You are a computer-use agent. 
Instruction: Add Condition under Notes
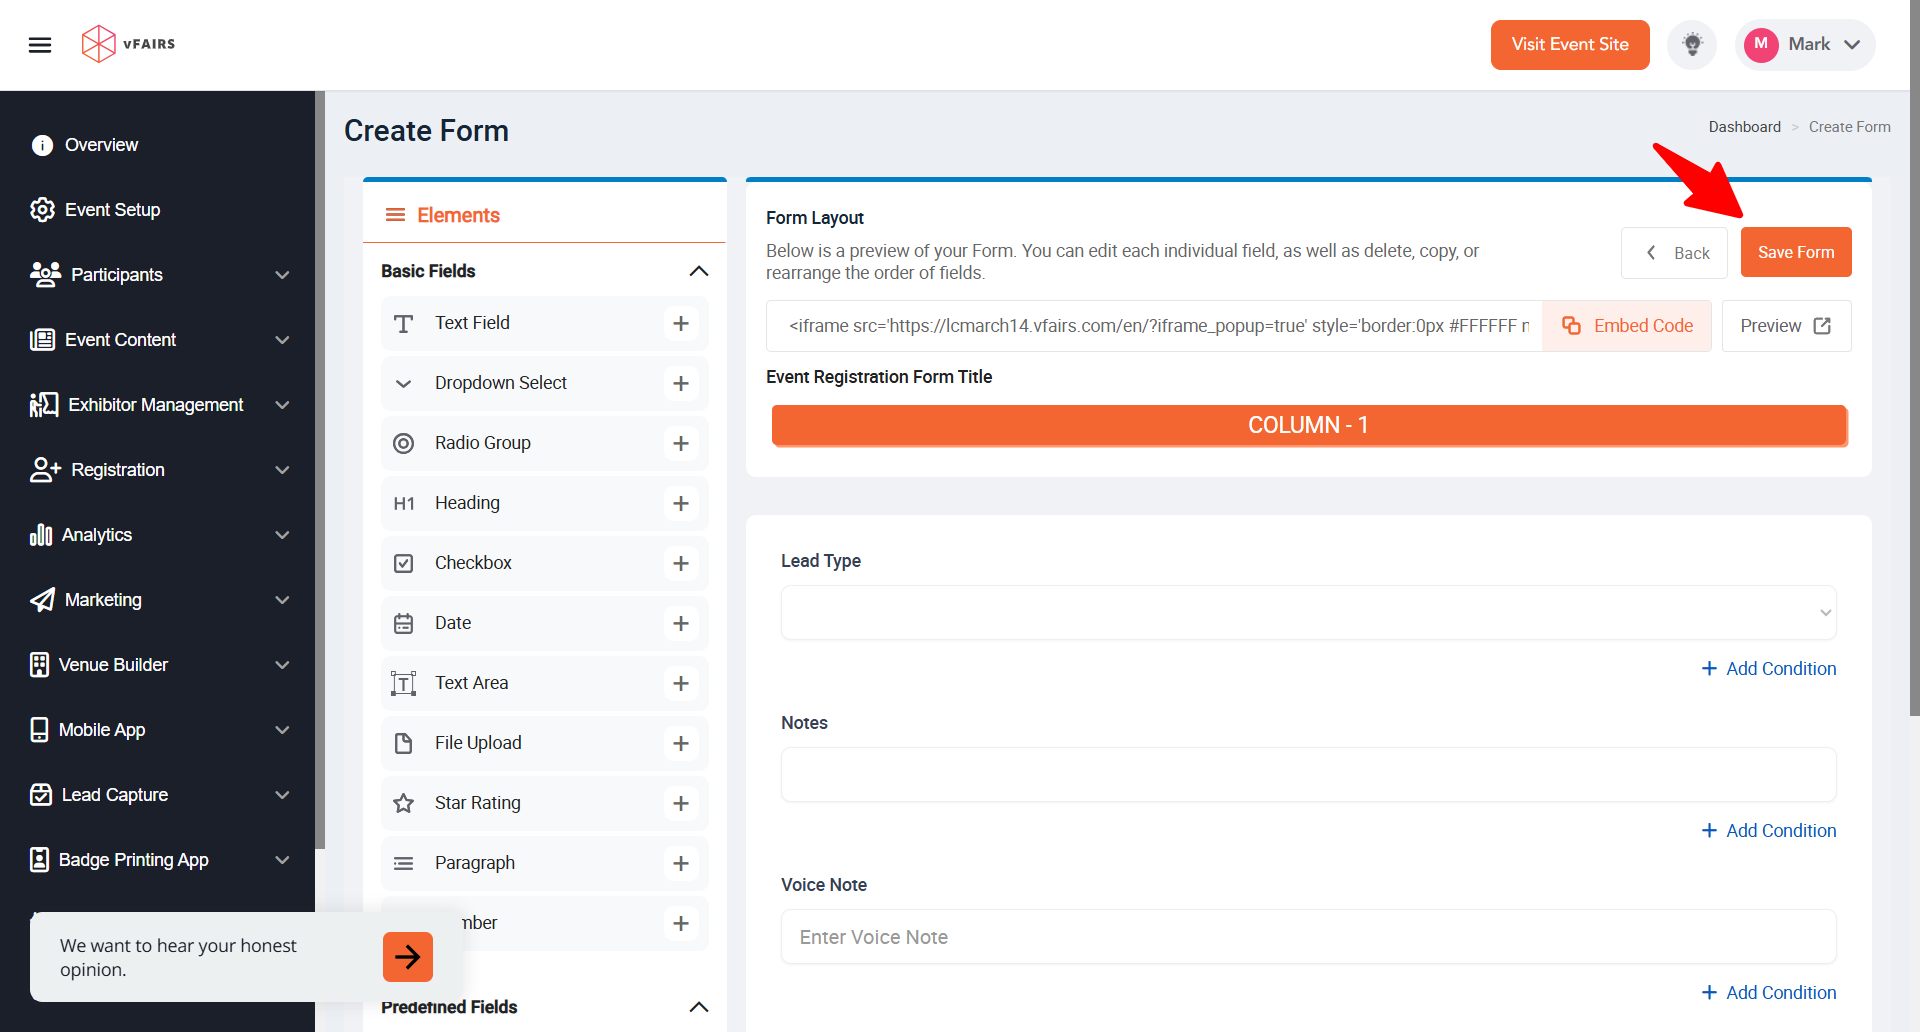1769,831
